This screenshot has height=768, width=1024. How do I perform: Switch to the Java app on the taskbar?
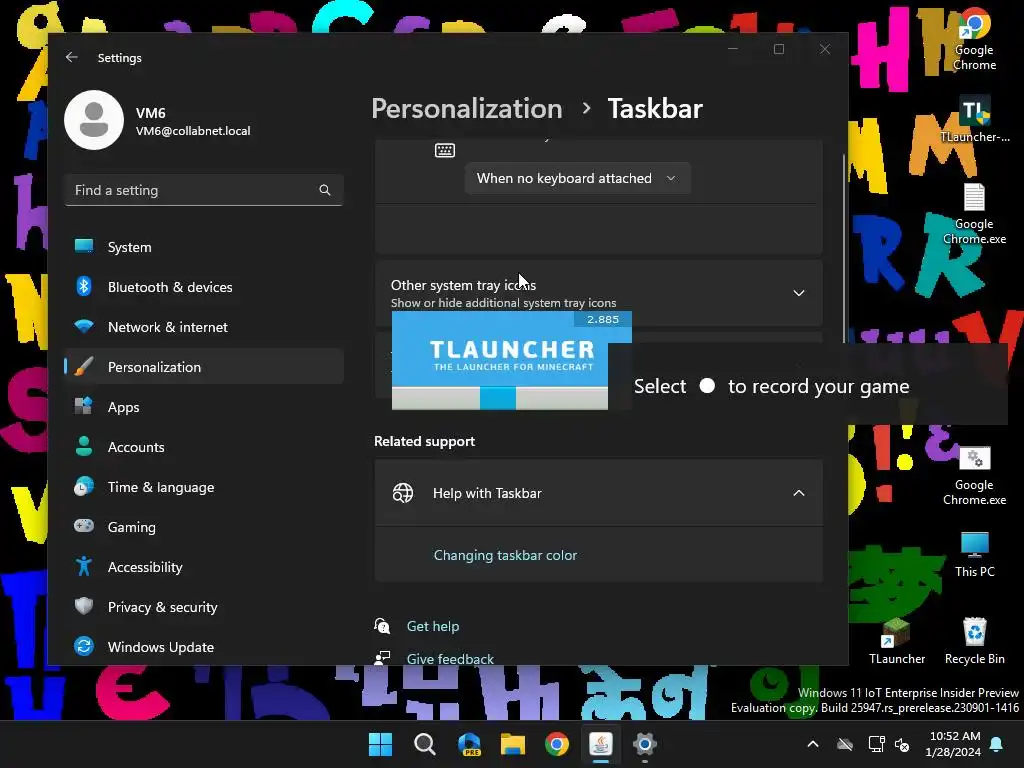(x=601, y=744)
